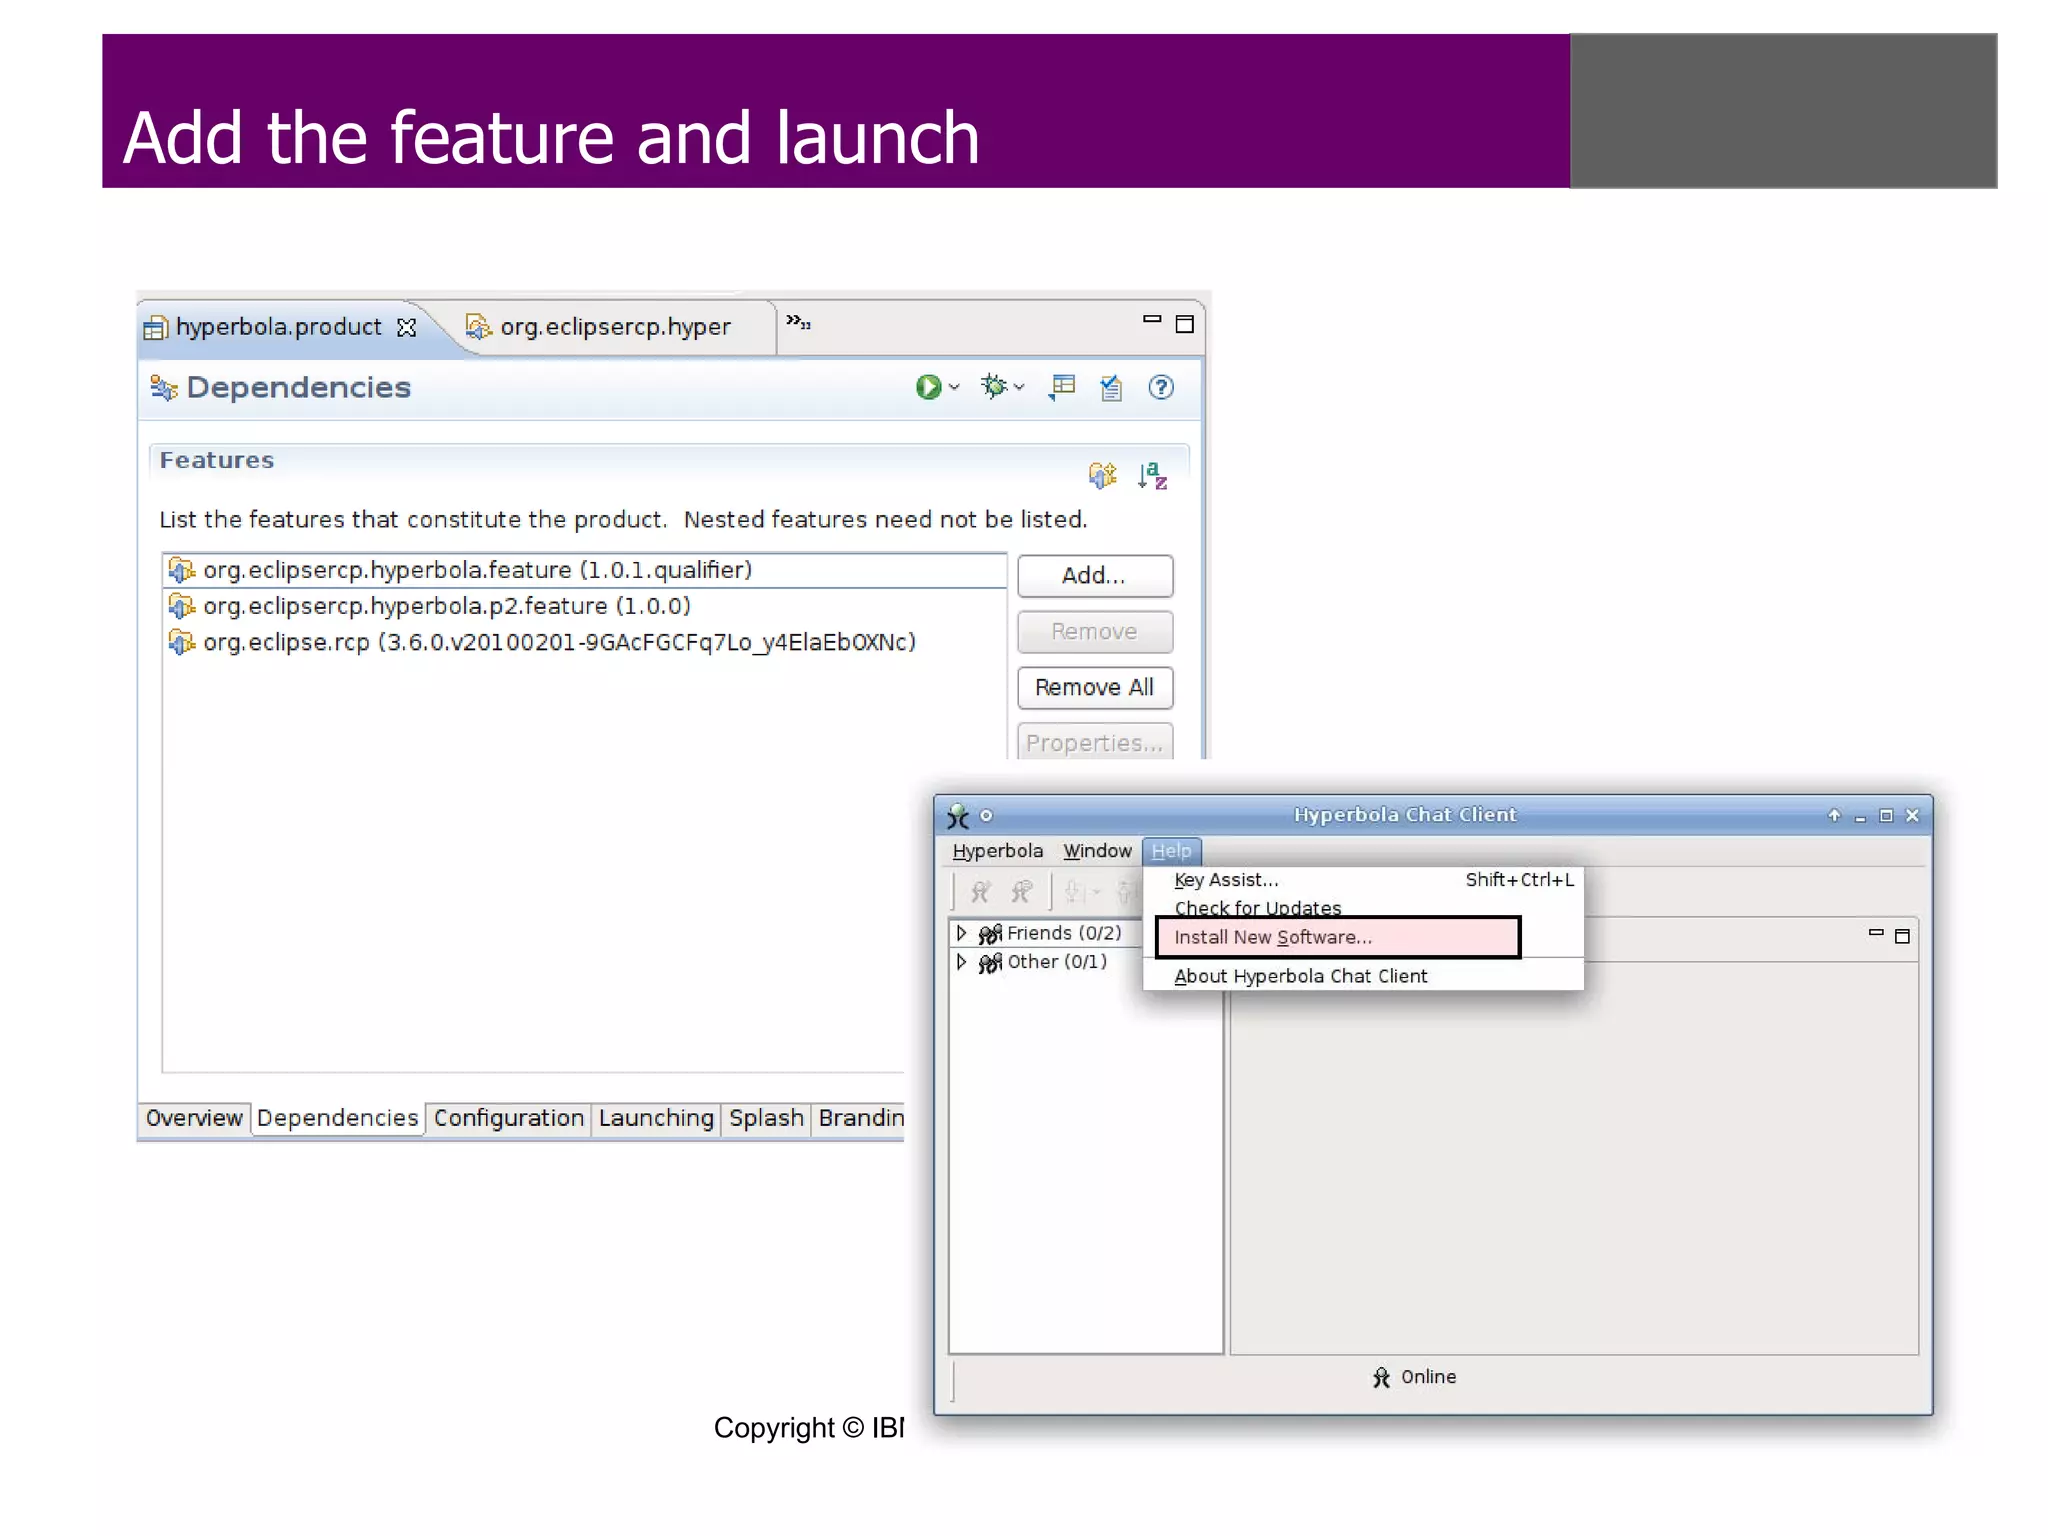2048x1536 pixels.
Task: Select the org.eclipse.rcp 3.6.0 feature row
Action: (584, 642)
